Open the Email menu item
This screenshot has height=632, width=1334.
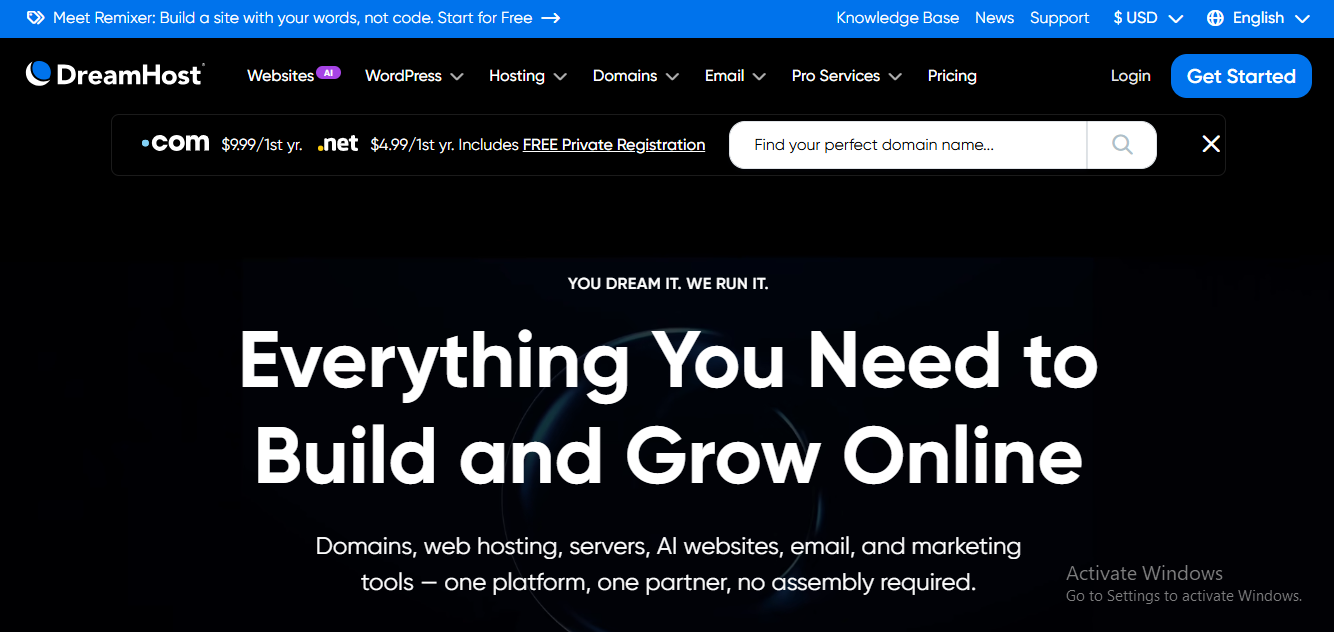tap(725, 76)
